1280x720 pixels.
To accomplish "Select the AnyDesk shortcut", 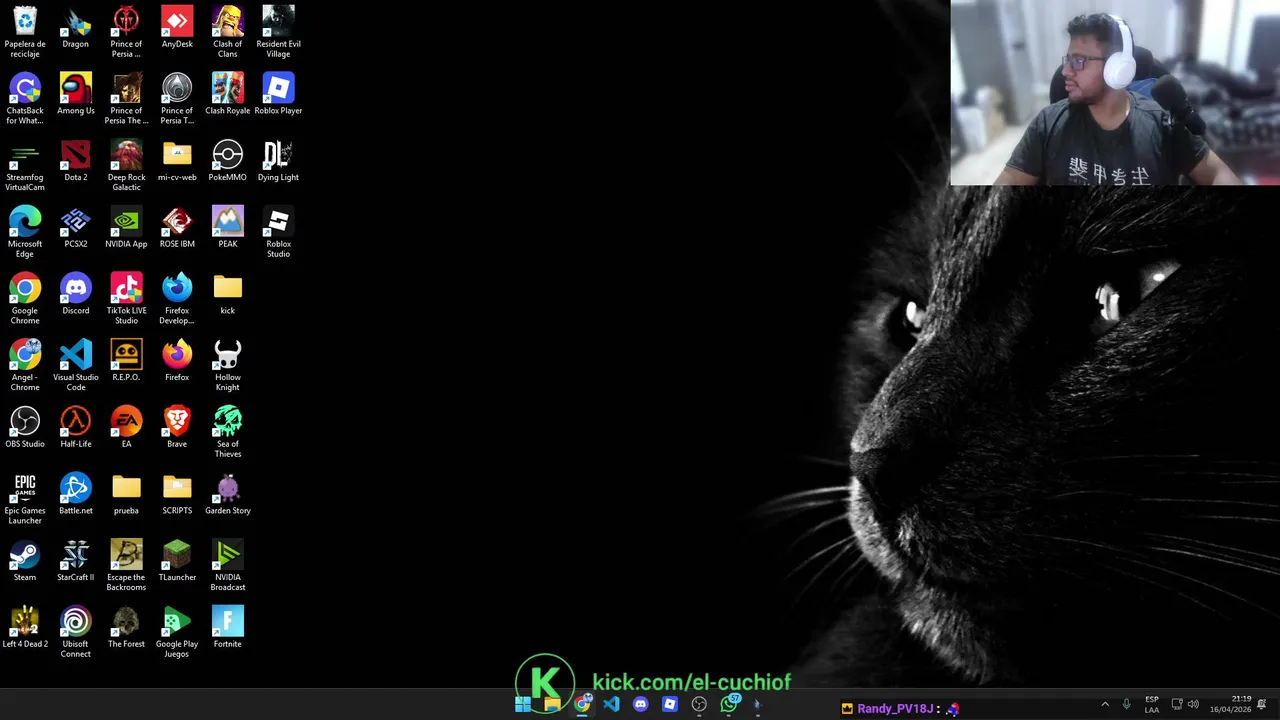I will (x=177, y=27).
